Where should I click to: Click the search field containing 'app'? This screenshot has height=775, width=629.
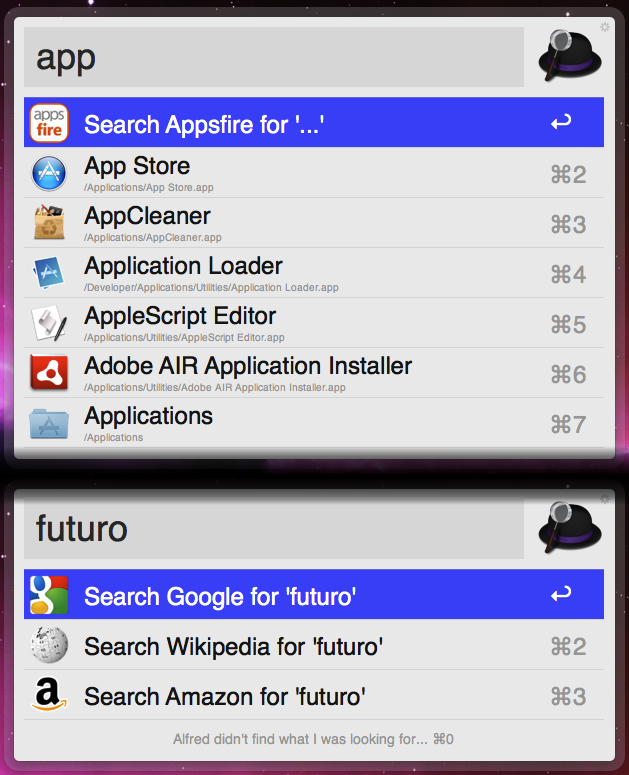coord(274,57)
